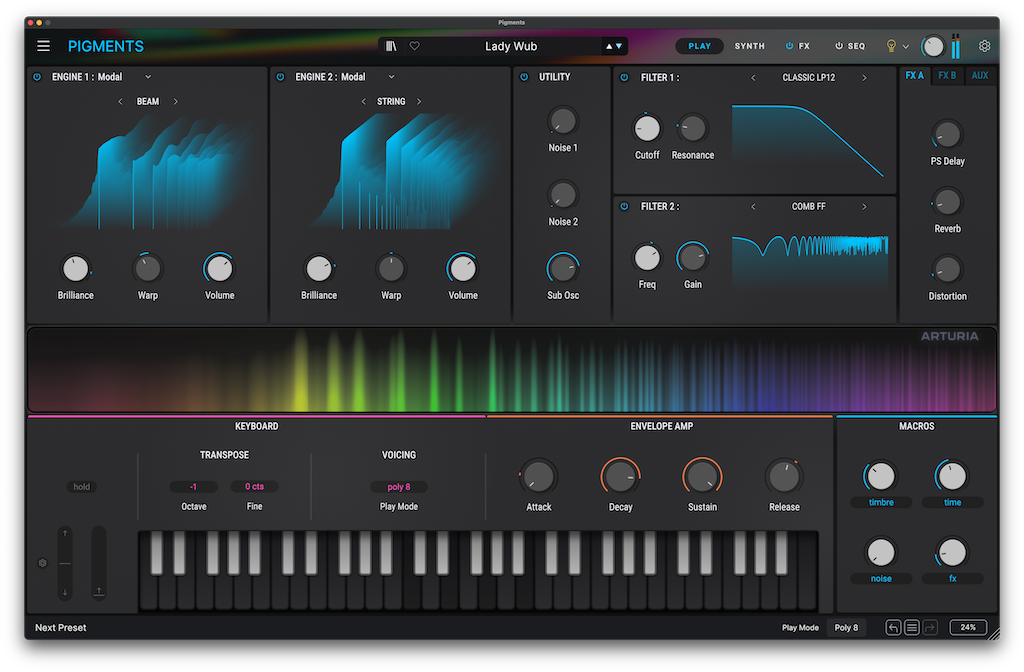The image size is (1024, 672).
Task: Favorite the Lady Wub preset with heart
Action: coord(414,46)
